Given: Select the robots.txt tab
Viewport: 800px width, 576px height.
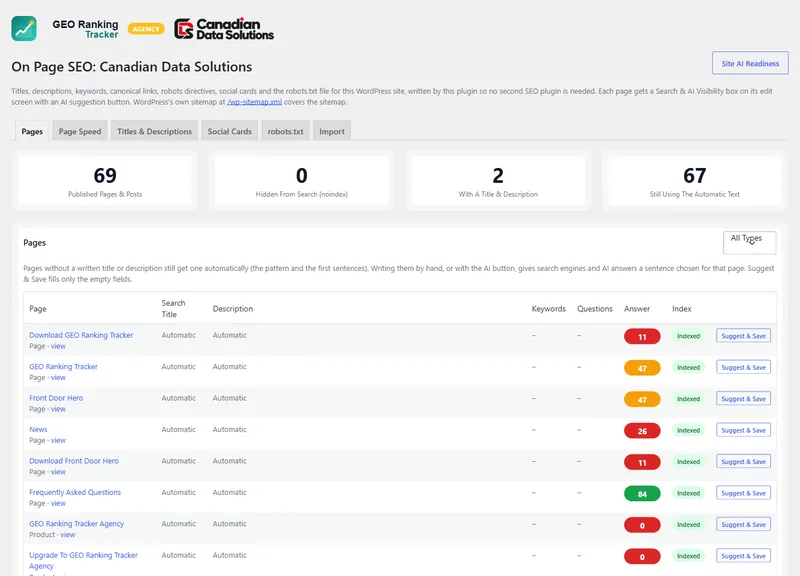Looking at the screenshot, I should coord(286,131).
